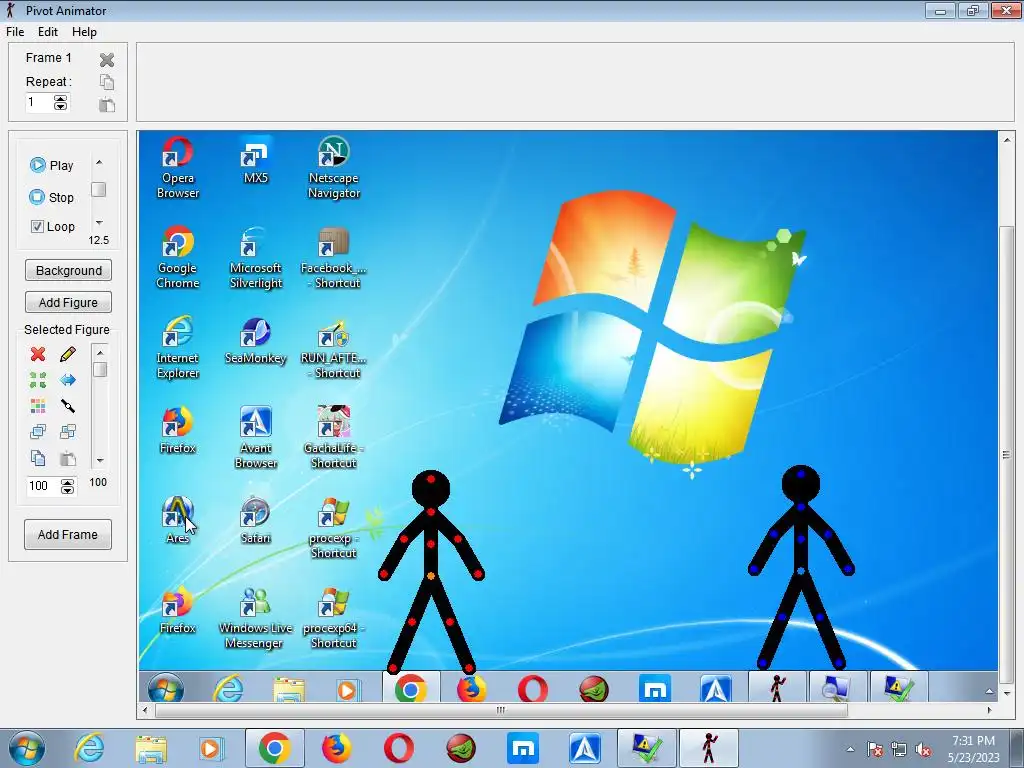
Task: Decrease figure size spinner below 100
Action: coord(67,490)
